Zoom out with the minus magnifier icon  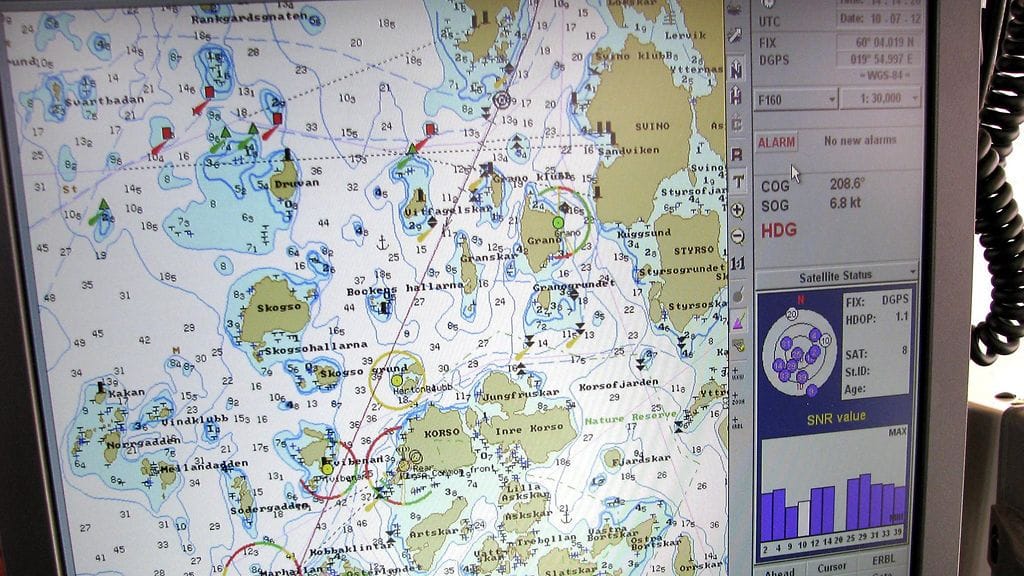[x=738, y=236]
